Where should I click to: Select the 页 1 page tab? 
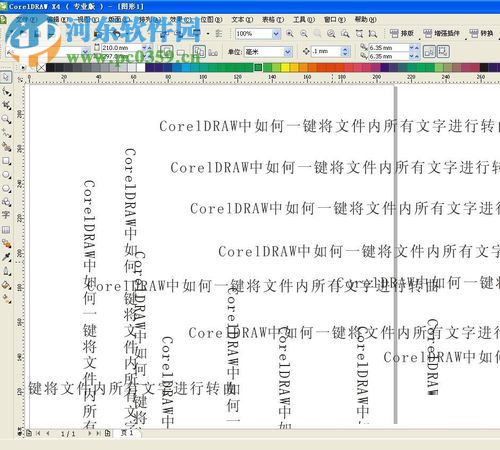point(127,433)
